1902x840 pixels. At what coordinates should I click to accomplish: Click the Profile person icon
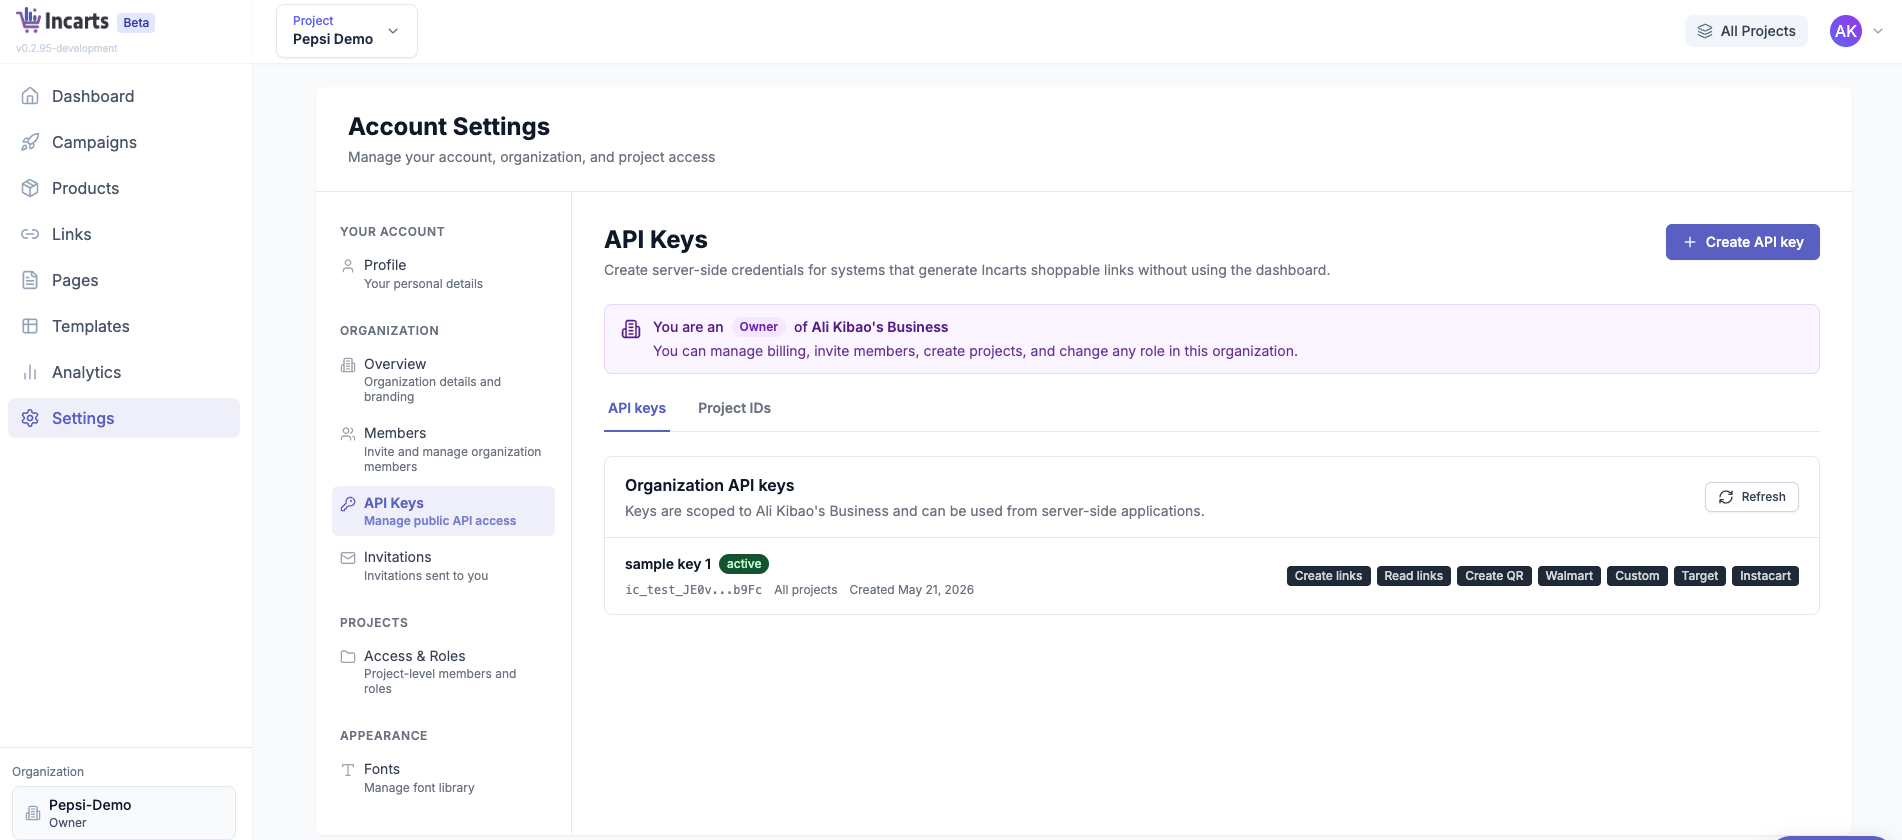coord(348,266)
